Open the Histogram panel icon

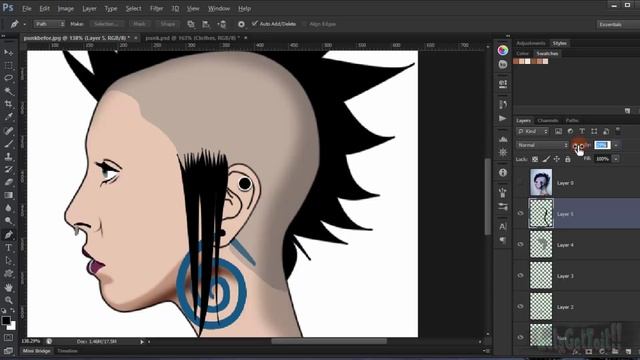[503, 139]
